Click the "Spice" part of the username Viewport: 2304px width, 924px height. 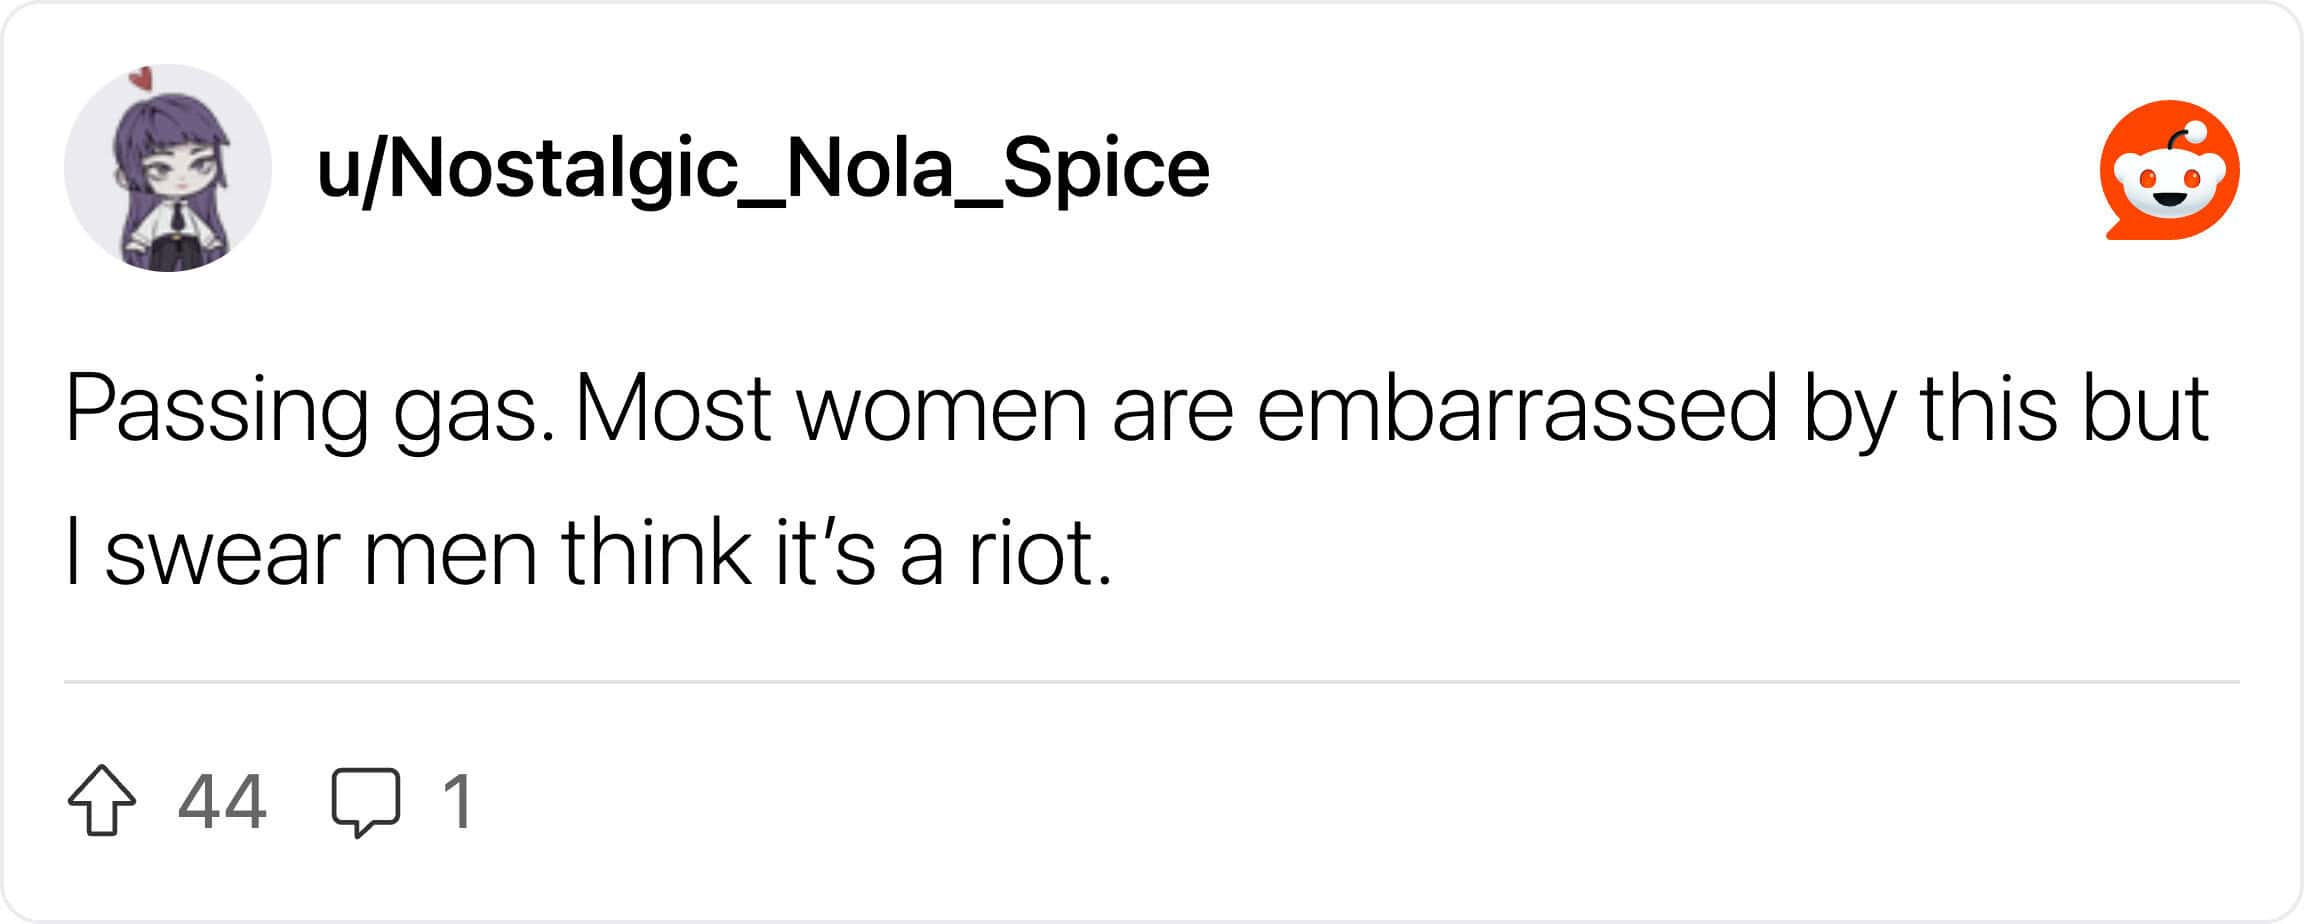pyautogui.click(x=1106, y=168)
